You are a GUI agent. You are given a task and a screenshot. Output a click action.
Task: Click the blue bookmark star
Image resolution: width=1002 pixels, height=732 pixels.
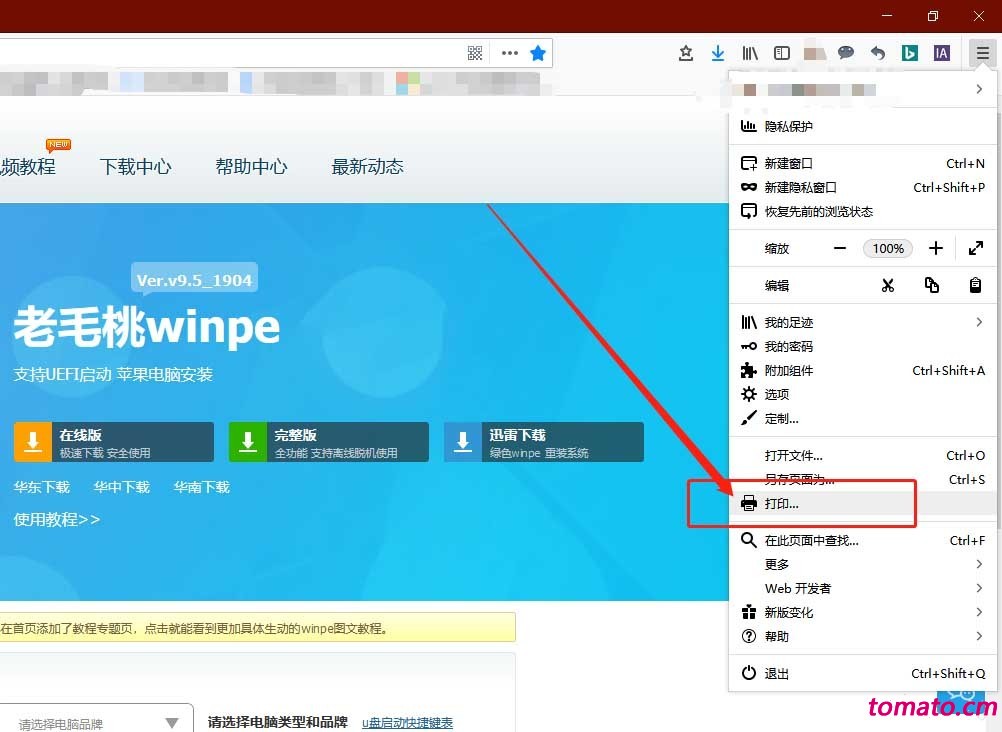(538, 53)
